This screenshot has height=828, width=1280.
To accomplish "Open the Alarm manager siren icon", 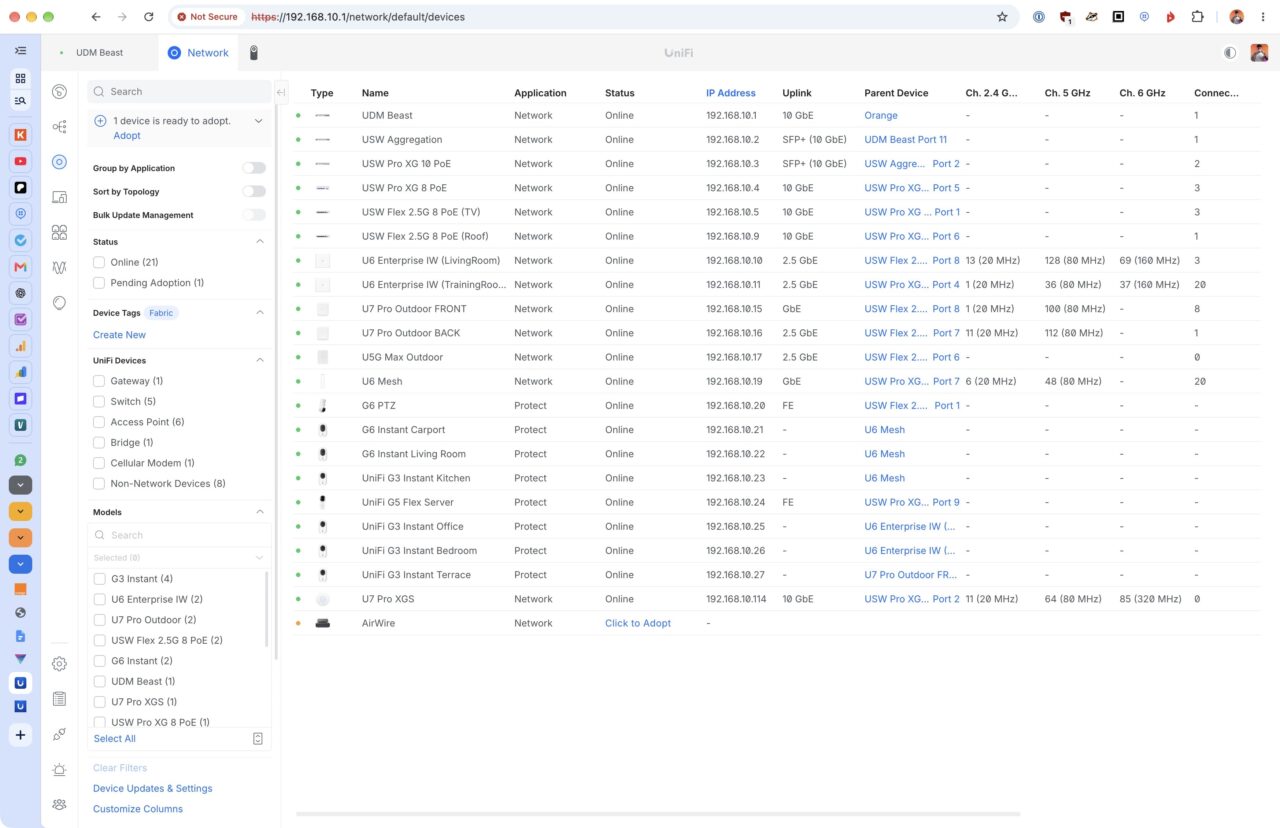I will [x=59, y=770].
